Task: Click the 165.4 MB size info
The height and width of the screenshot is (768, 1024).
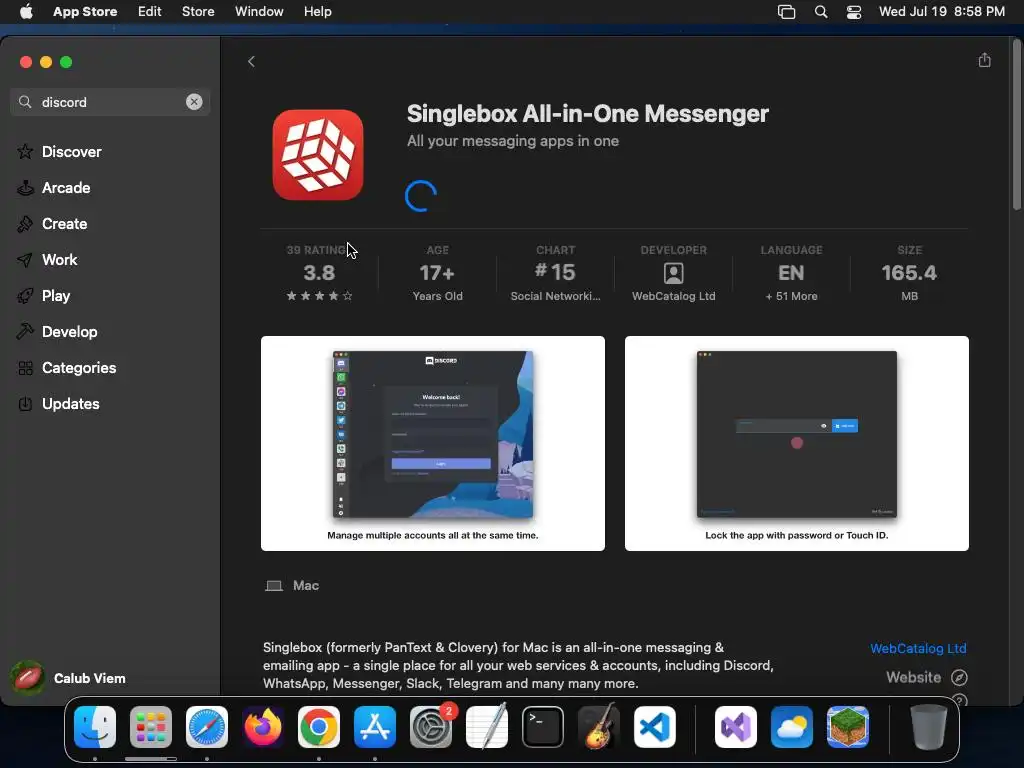Action: [909, 273]
